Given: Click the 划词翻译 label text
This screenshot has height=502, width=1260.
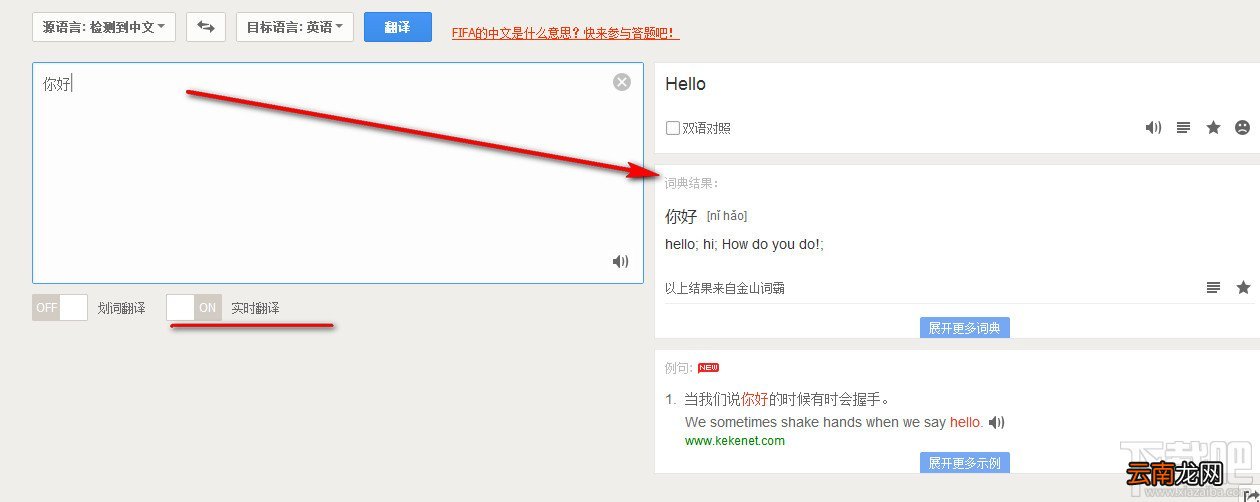Looking at the screenshot, I should pyautogui.click(x=121, y=308).
